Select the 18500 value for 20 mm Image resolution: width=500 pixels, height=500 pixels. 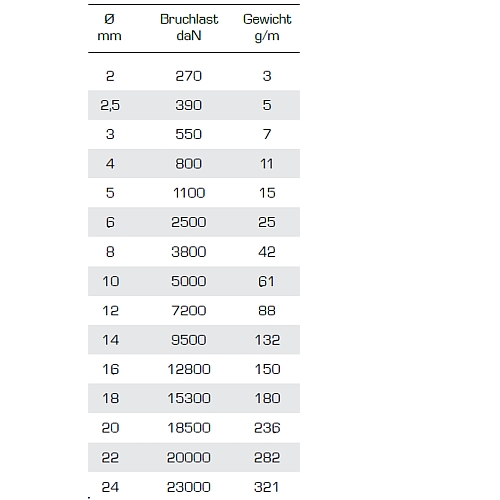189,428
